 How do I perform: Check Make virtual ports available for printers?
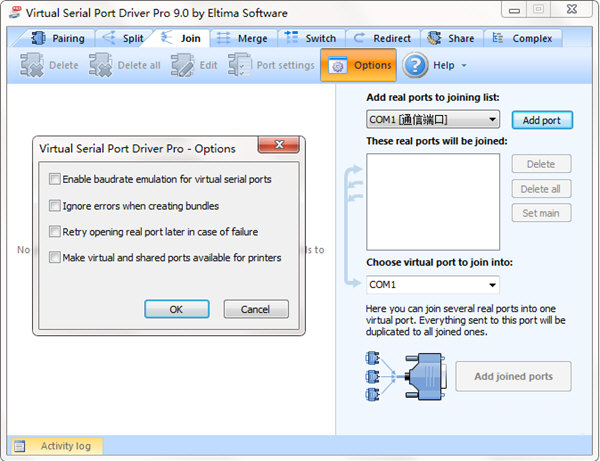point(55,257)
